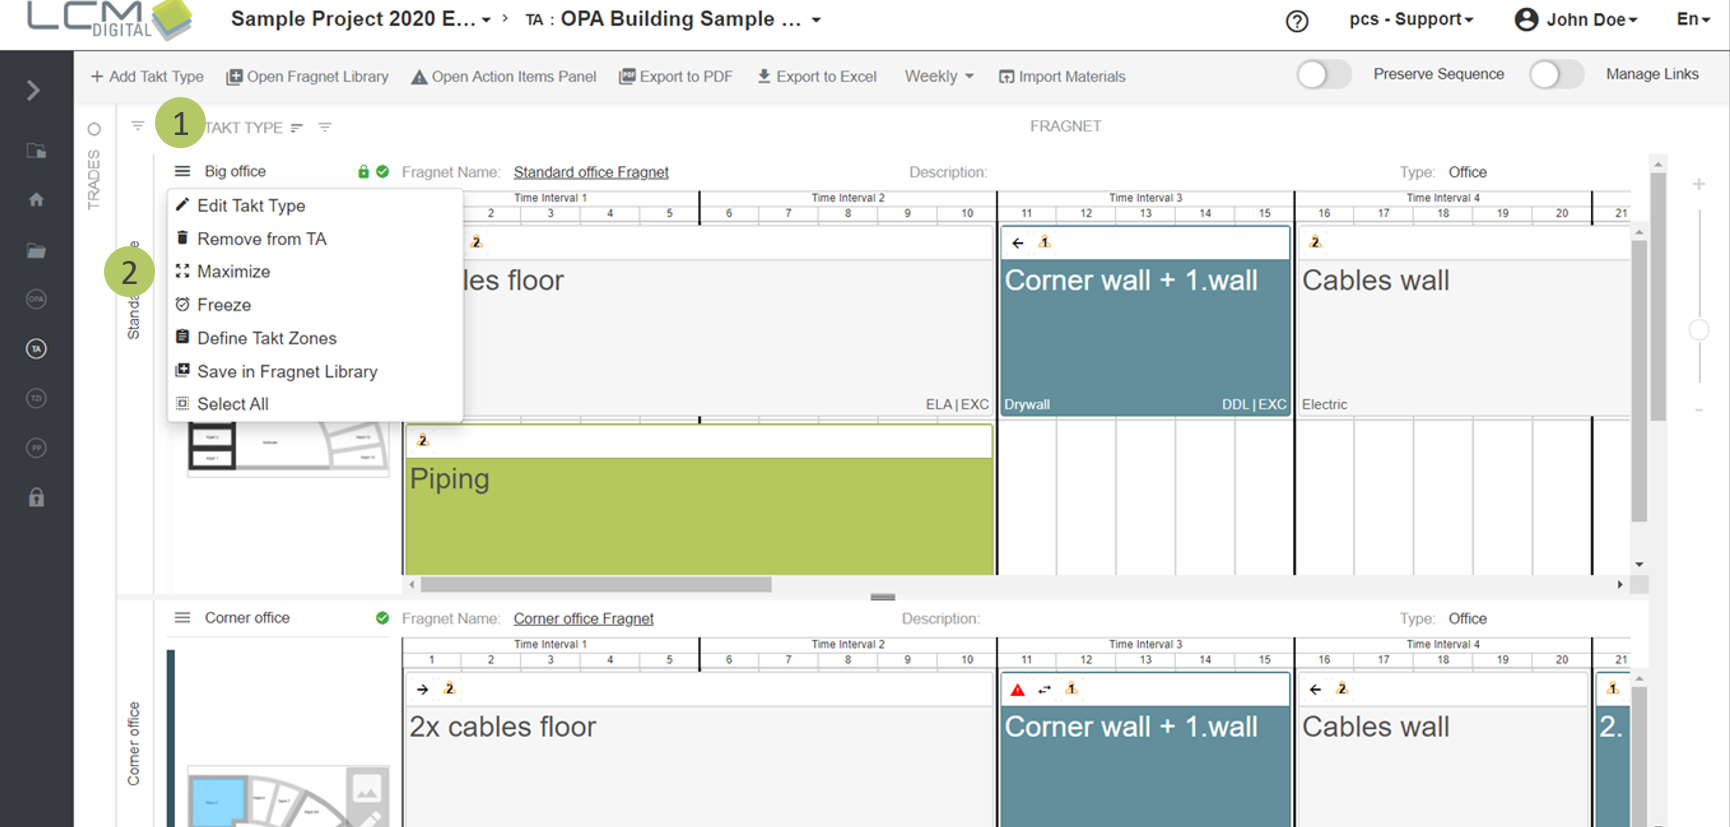Expand the left sidebar with chevron arrow
This screenshot has height=827, width=1730.
(x=34, y=91)
